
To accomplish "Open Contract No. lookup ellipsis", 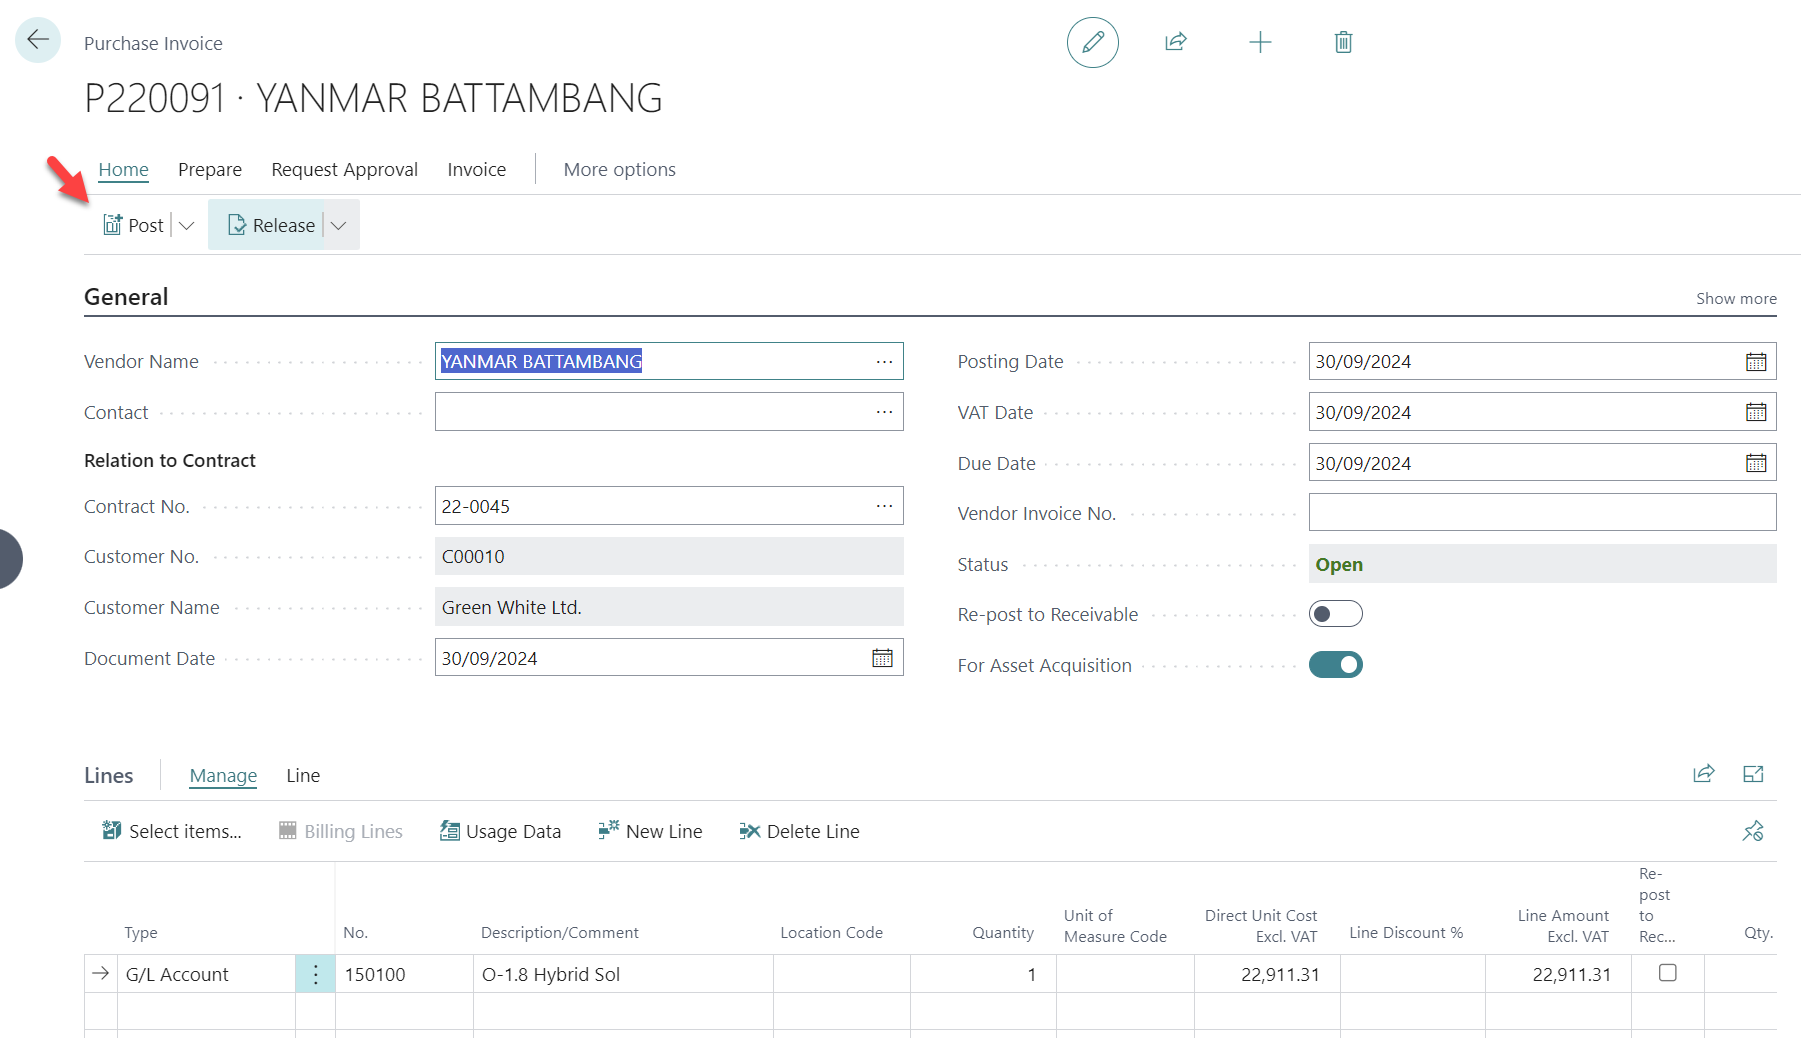I will 884,505.
